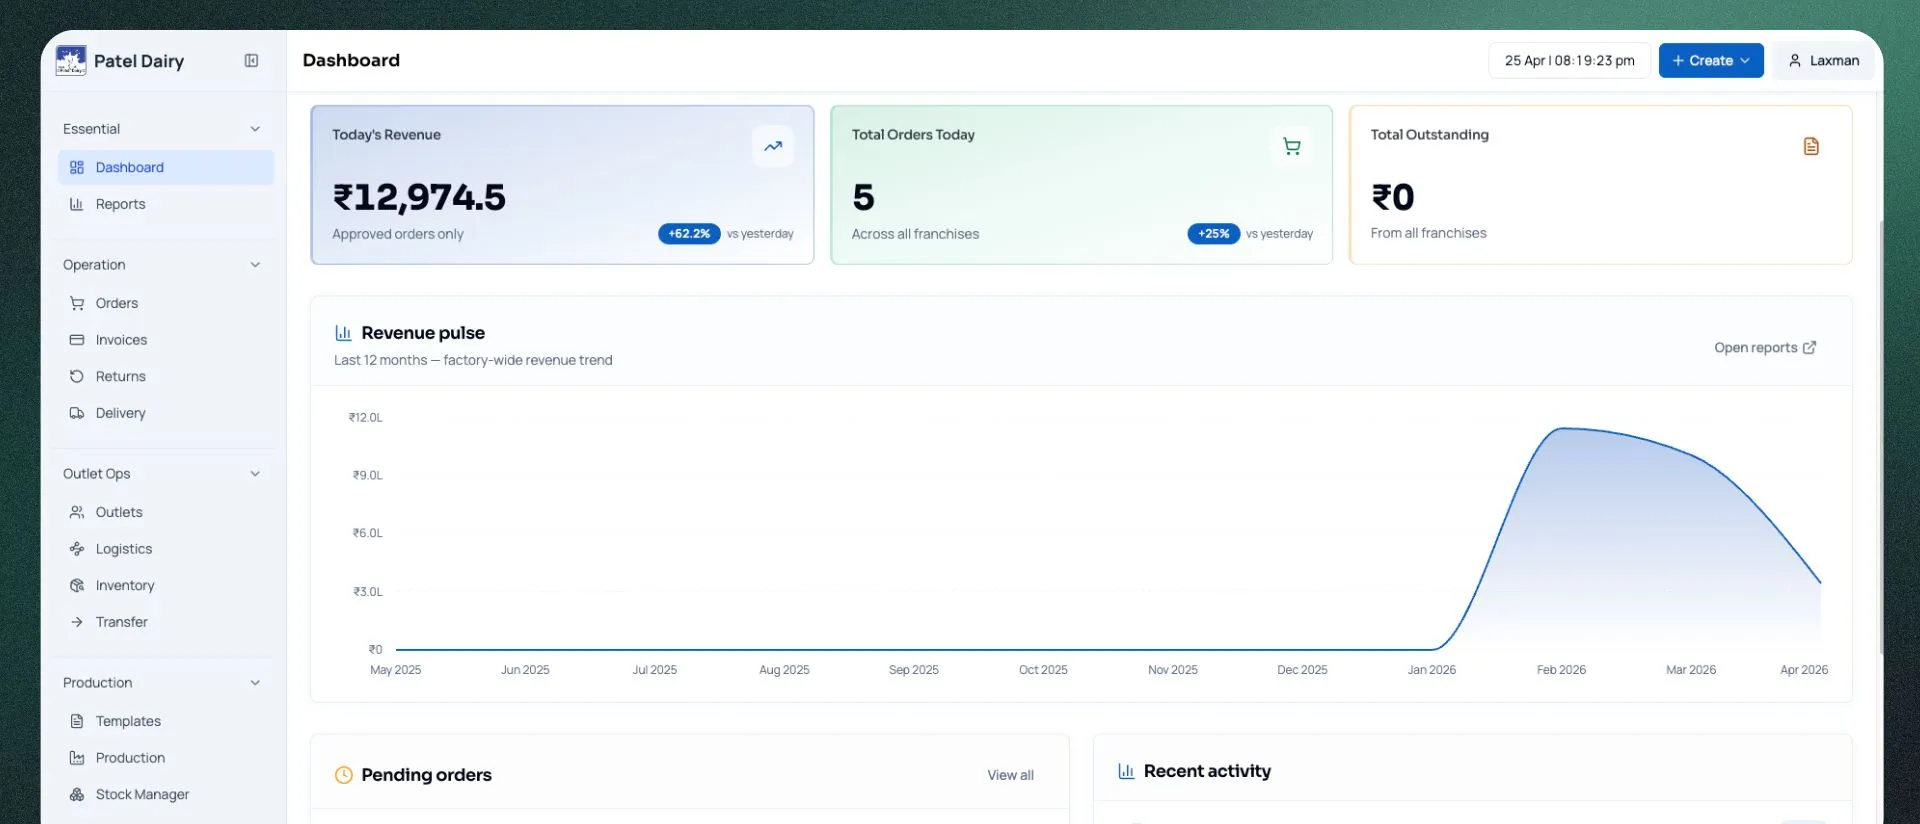Open the Total Outstanding card

tap(1600, 185)
